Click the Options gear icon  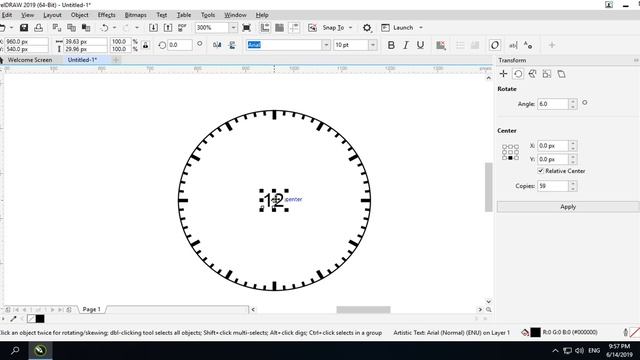(367, 28)
